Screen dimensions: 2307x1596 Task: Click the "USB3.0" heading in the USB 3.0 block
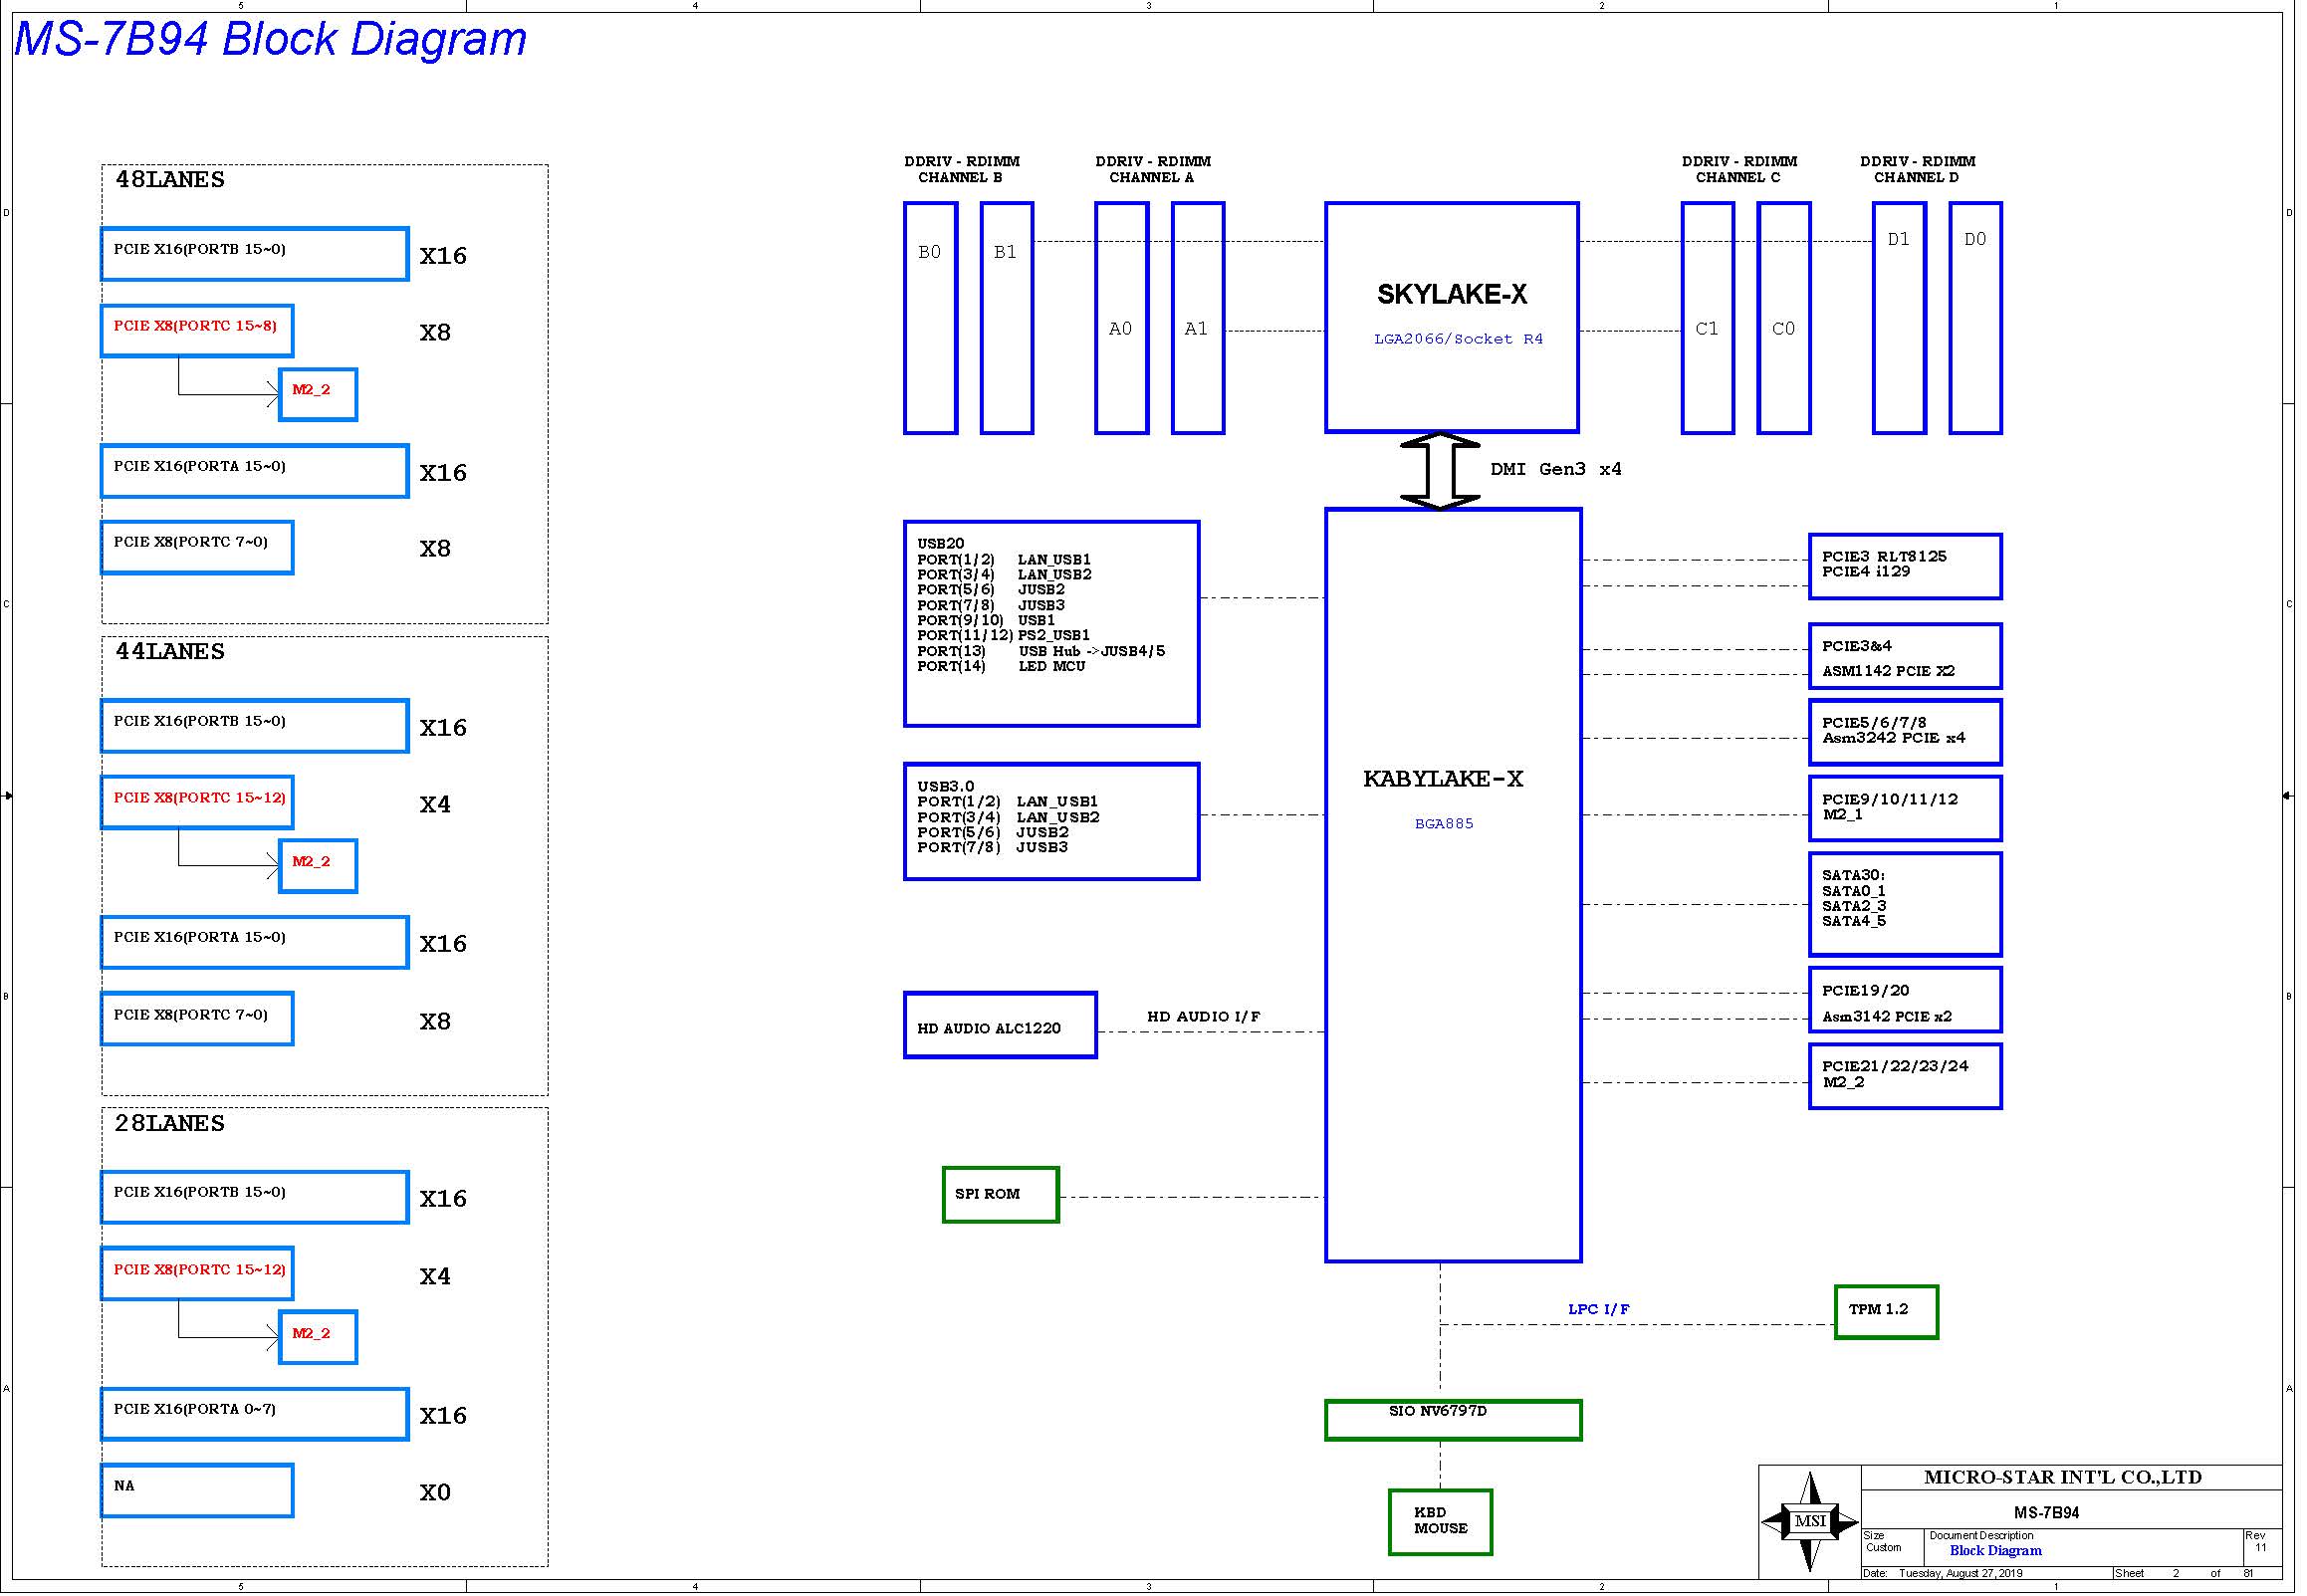(945, 786)
